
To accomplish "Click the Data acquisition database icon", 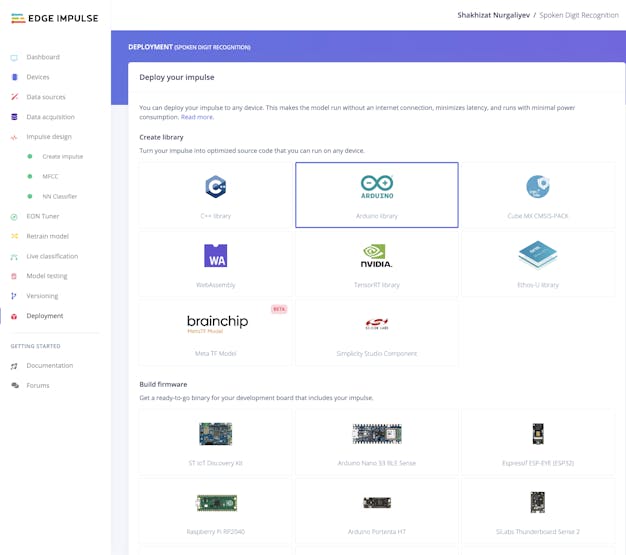I will click(x=14, y=117).
